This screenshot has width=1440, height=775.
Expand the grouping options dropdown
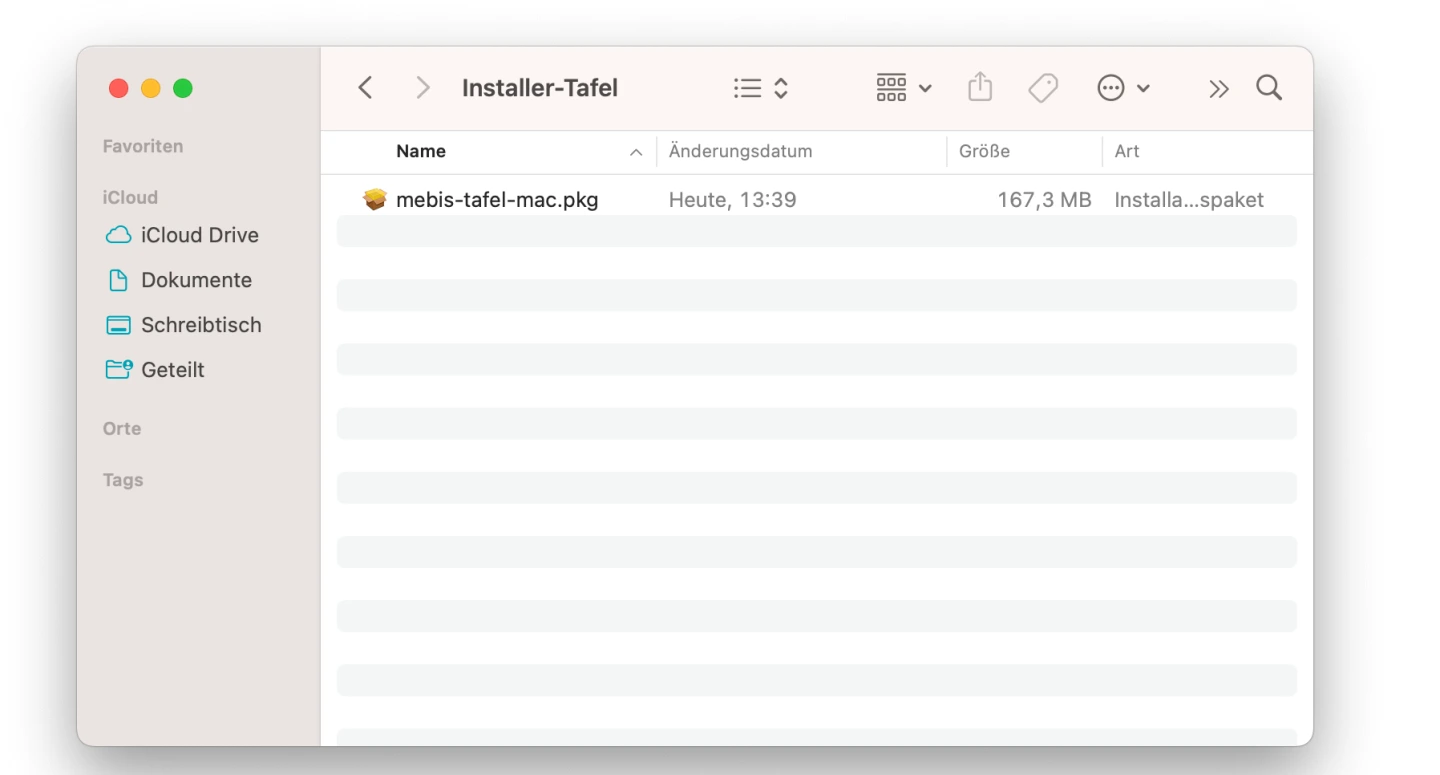903,88
